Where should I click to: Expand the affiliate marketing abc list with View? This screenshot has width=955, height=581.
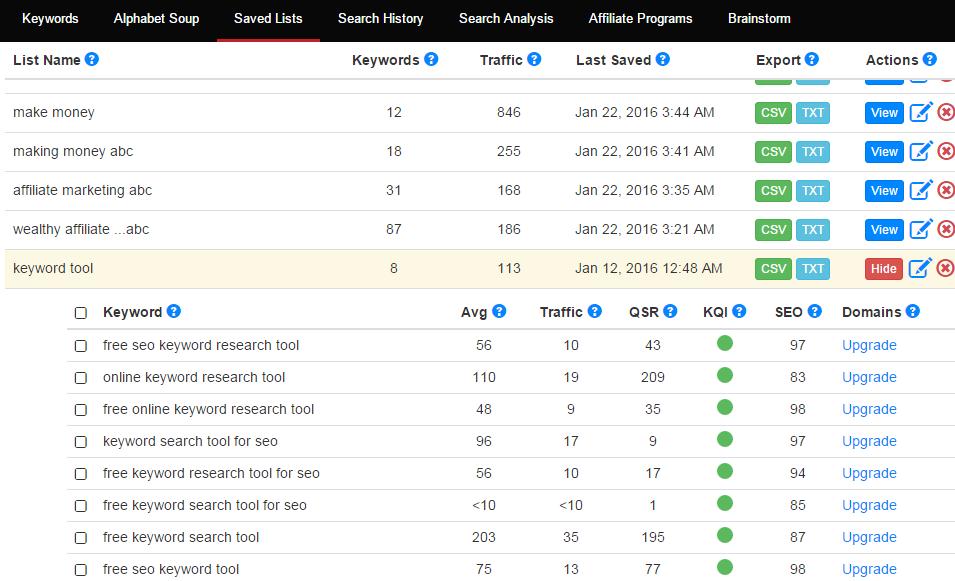tap(884, 191)
